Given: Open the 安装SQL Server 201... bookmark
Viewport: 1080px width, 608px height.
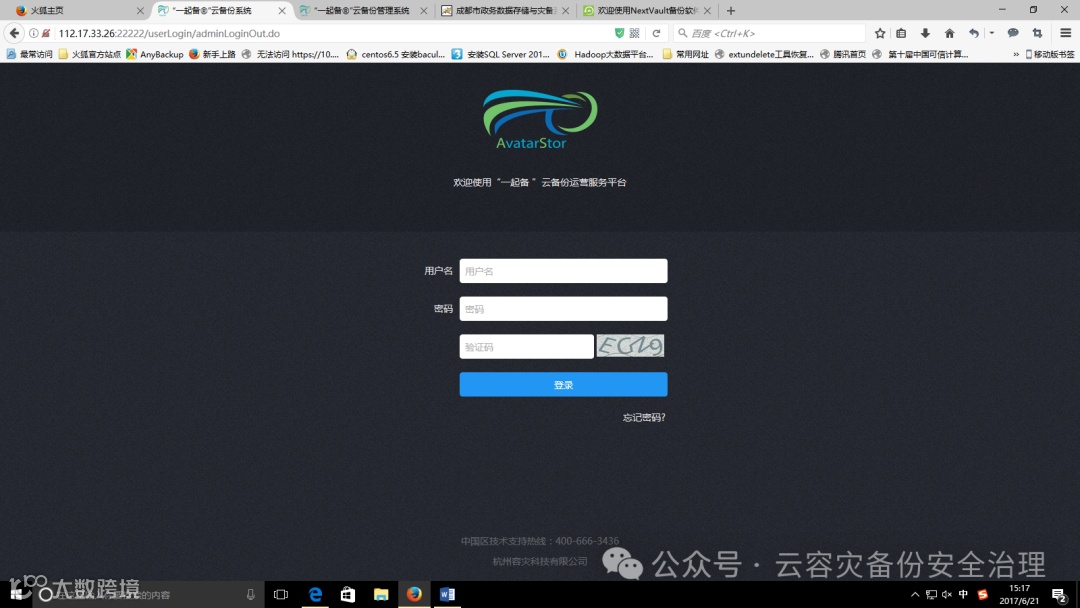Looking at the screenshot, I should pyautogui.click(x=501, y=54).
